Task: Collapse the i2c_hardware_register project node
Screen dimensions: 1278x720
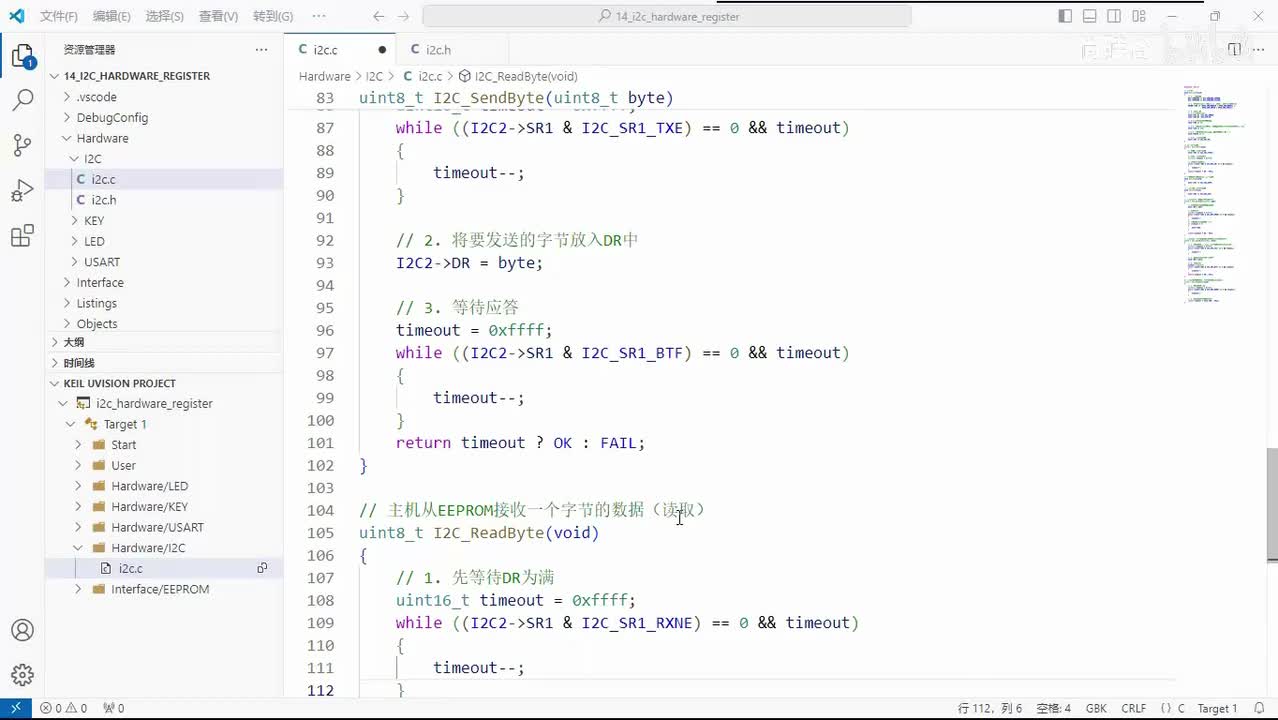Action: pos(154,404)
